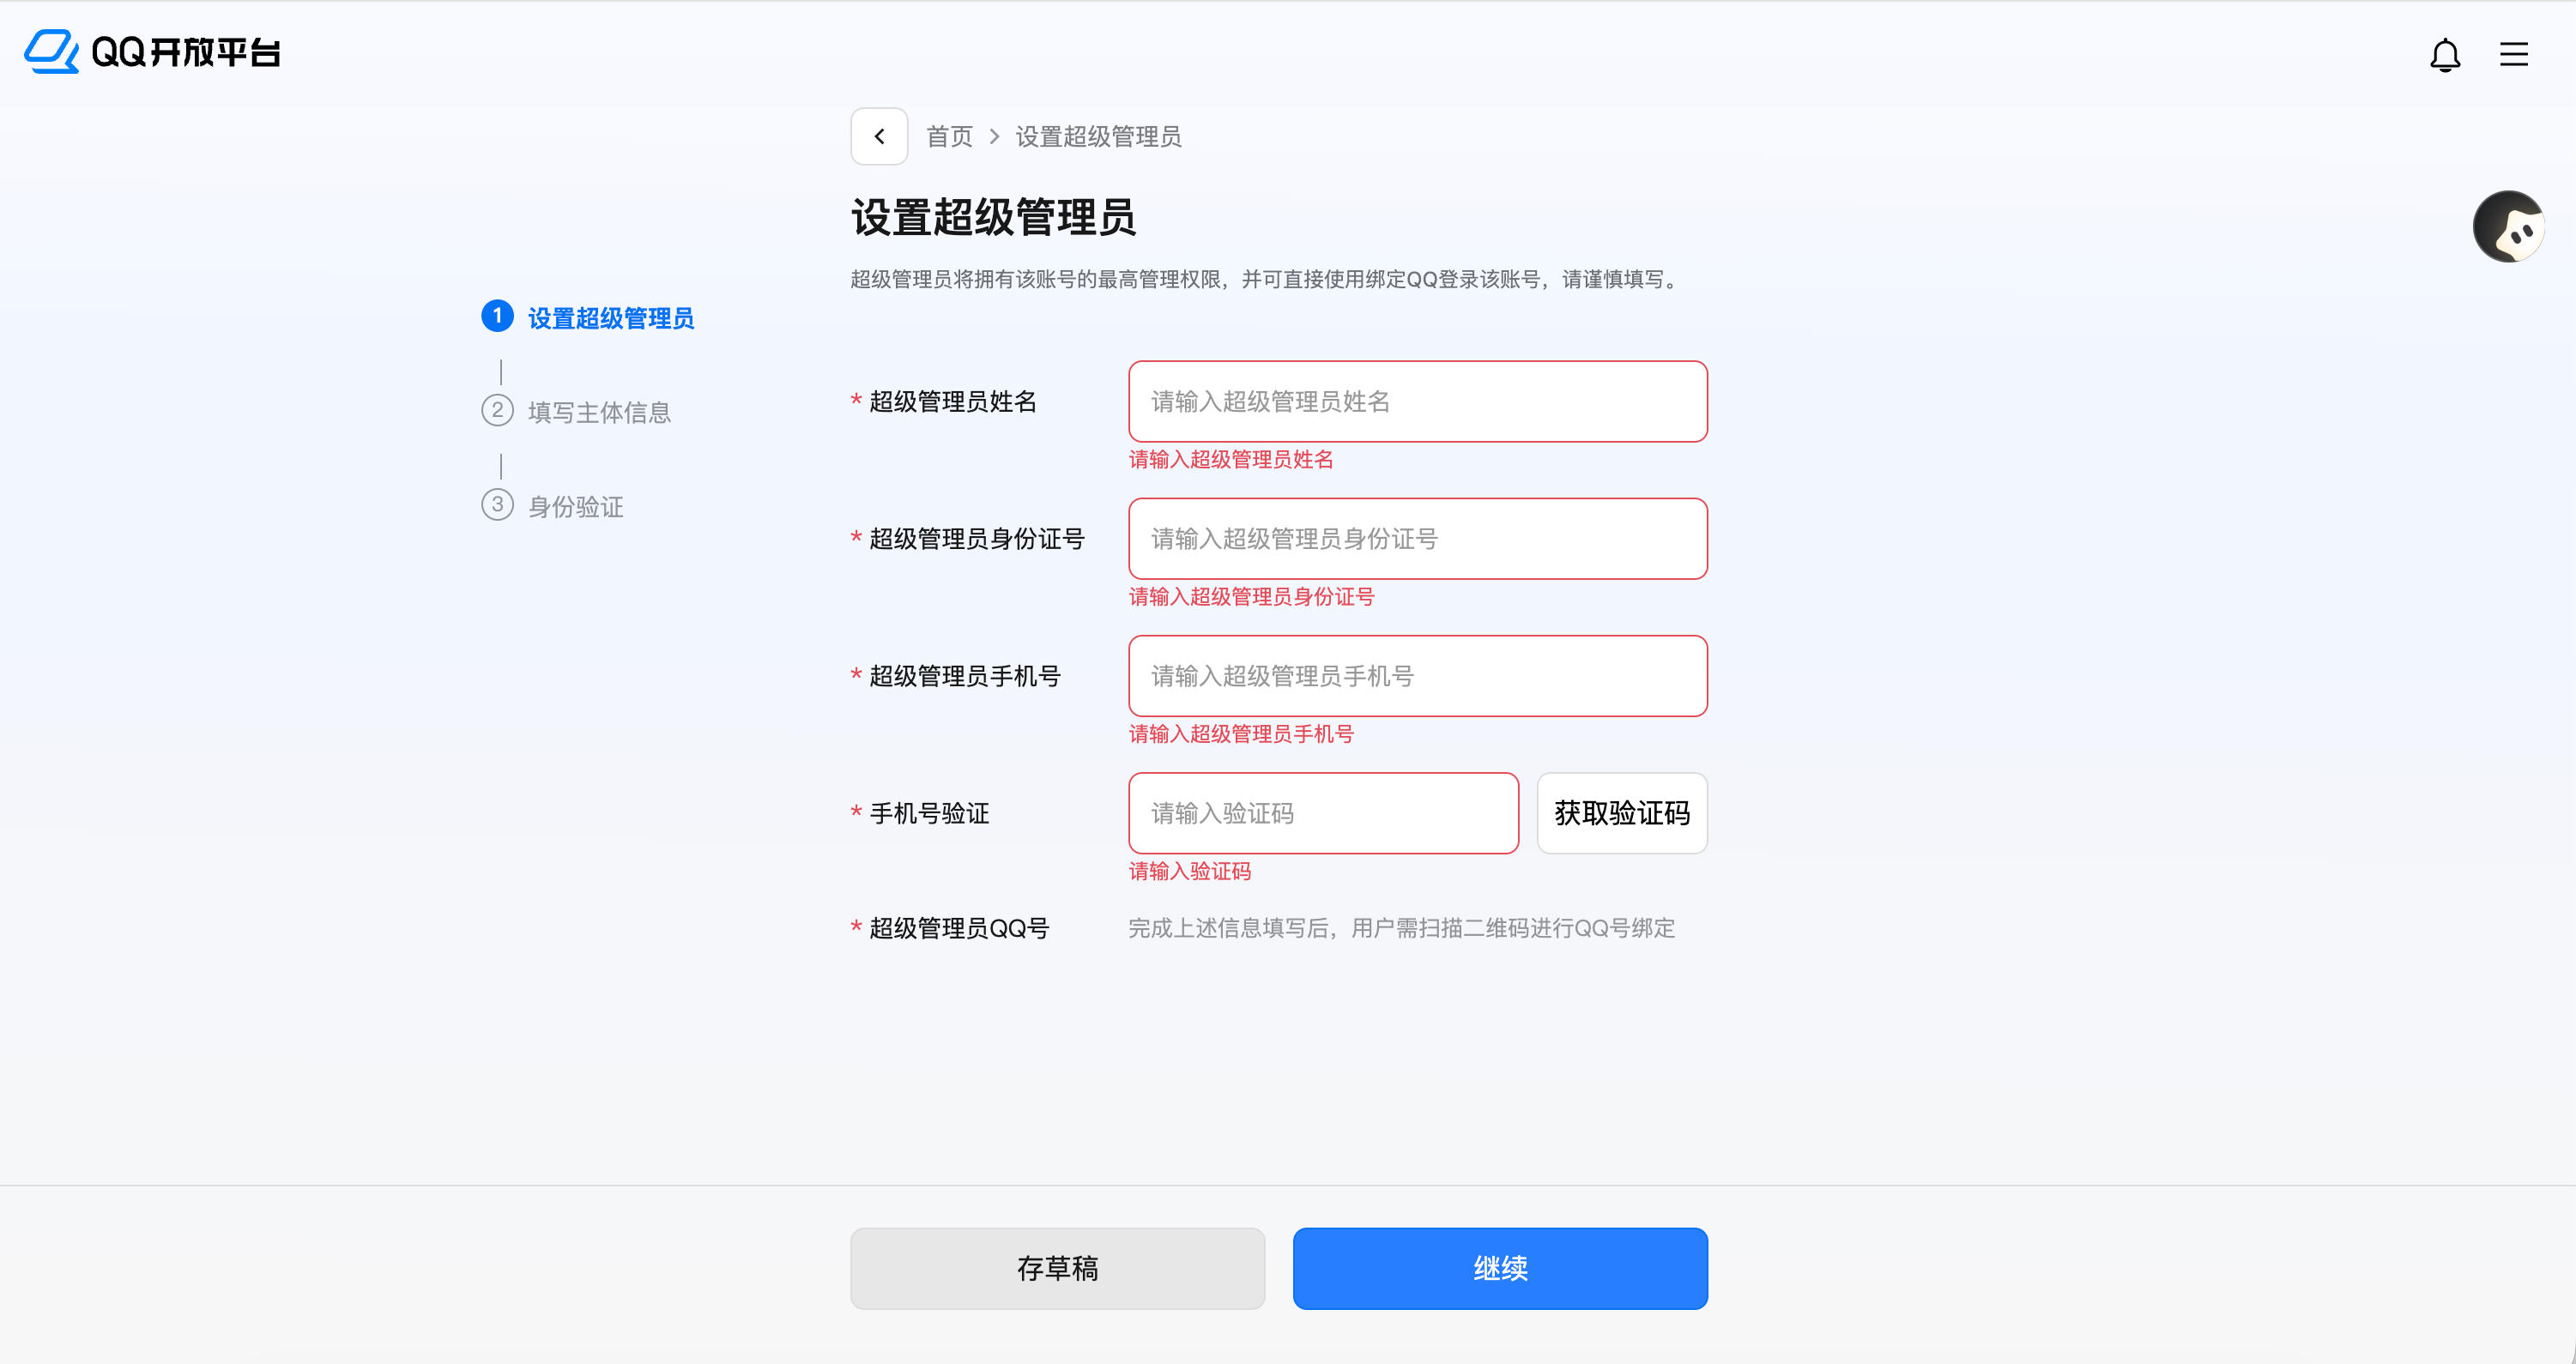Open the notification bell
The height and width of the screenshot is (1364, 2576).
(2446, 55)
